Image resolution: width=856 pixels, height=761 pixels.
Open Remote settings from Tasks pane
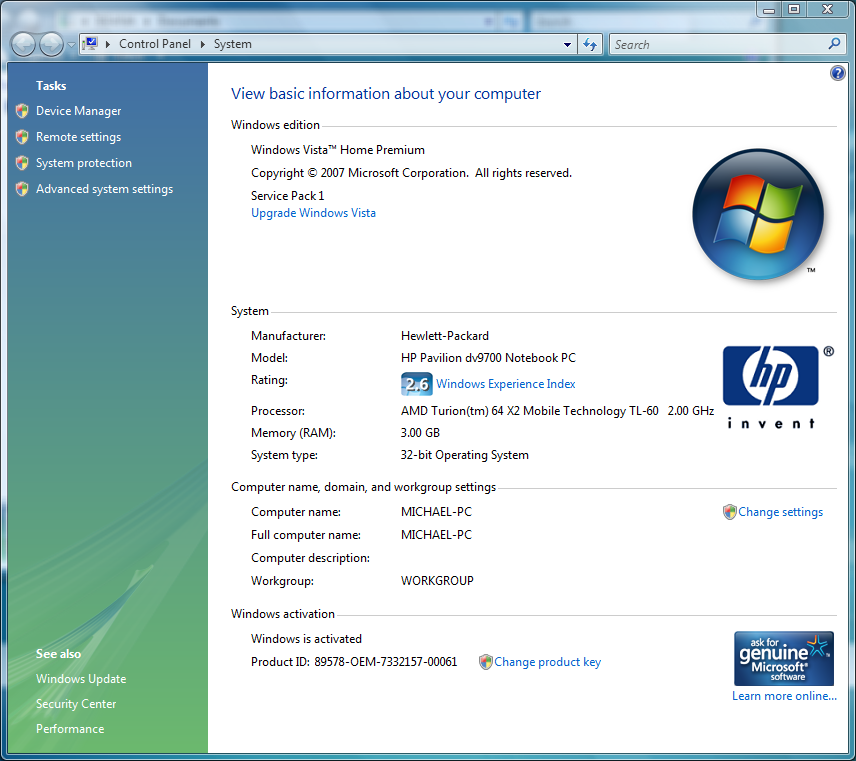(x=79, y=137)
